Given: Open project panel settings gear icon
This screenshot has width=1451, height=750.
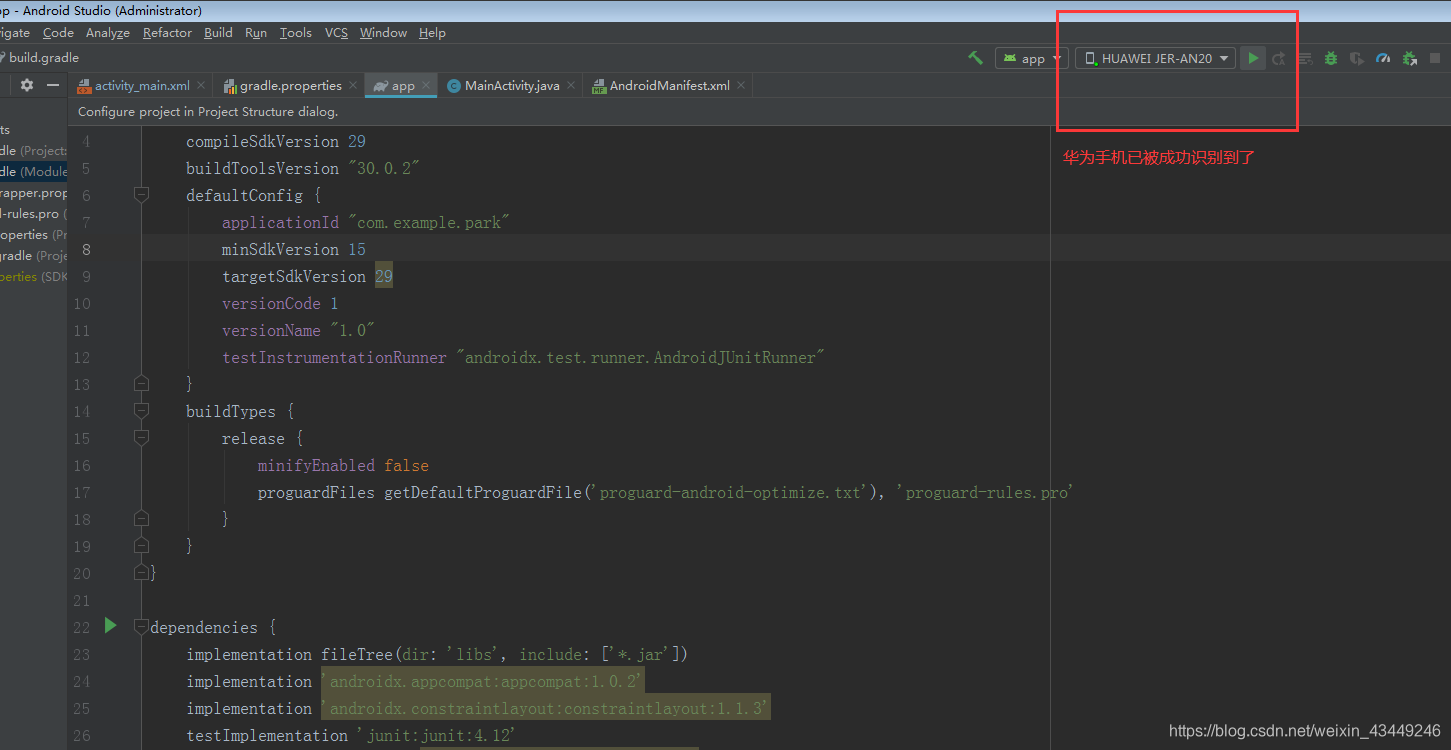Looking at the screenshot, I should click(x=27, y=85).
